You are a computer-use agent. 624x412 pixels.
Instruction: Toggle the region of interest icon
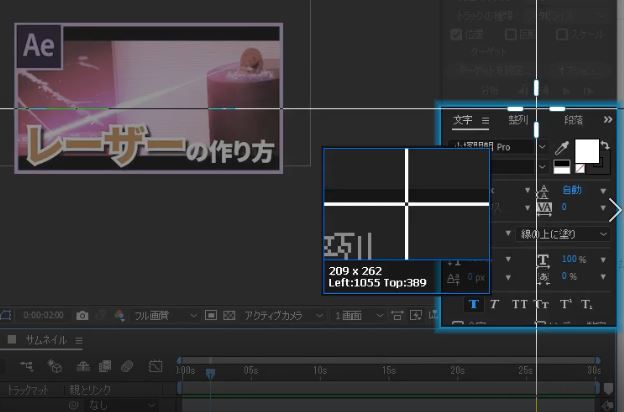211,315
